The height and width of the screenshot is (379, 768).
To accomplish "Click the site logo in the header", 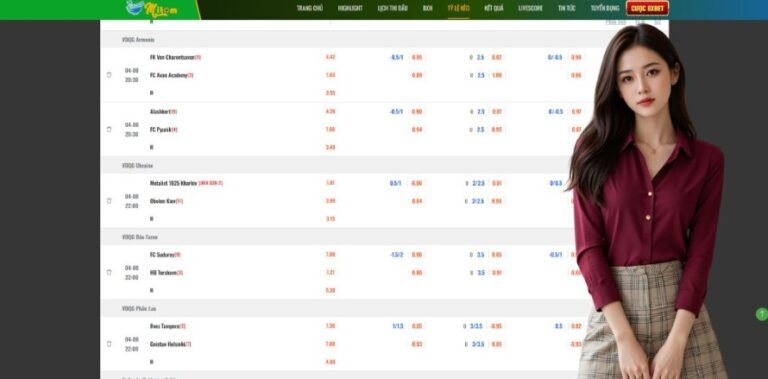I will 151,9.
